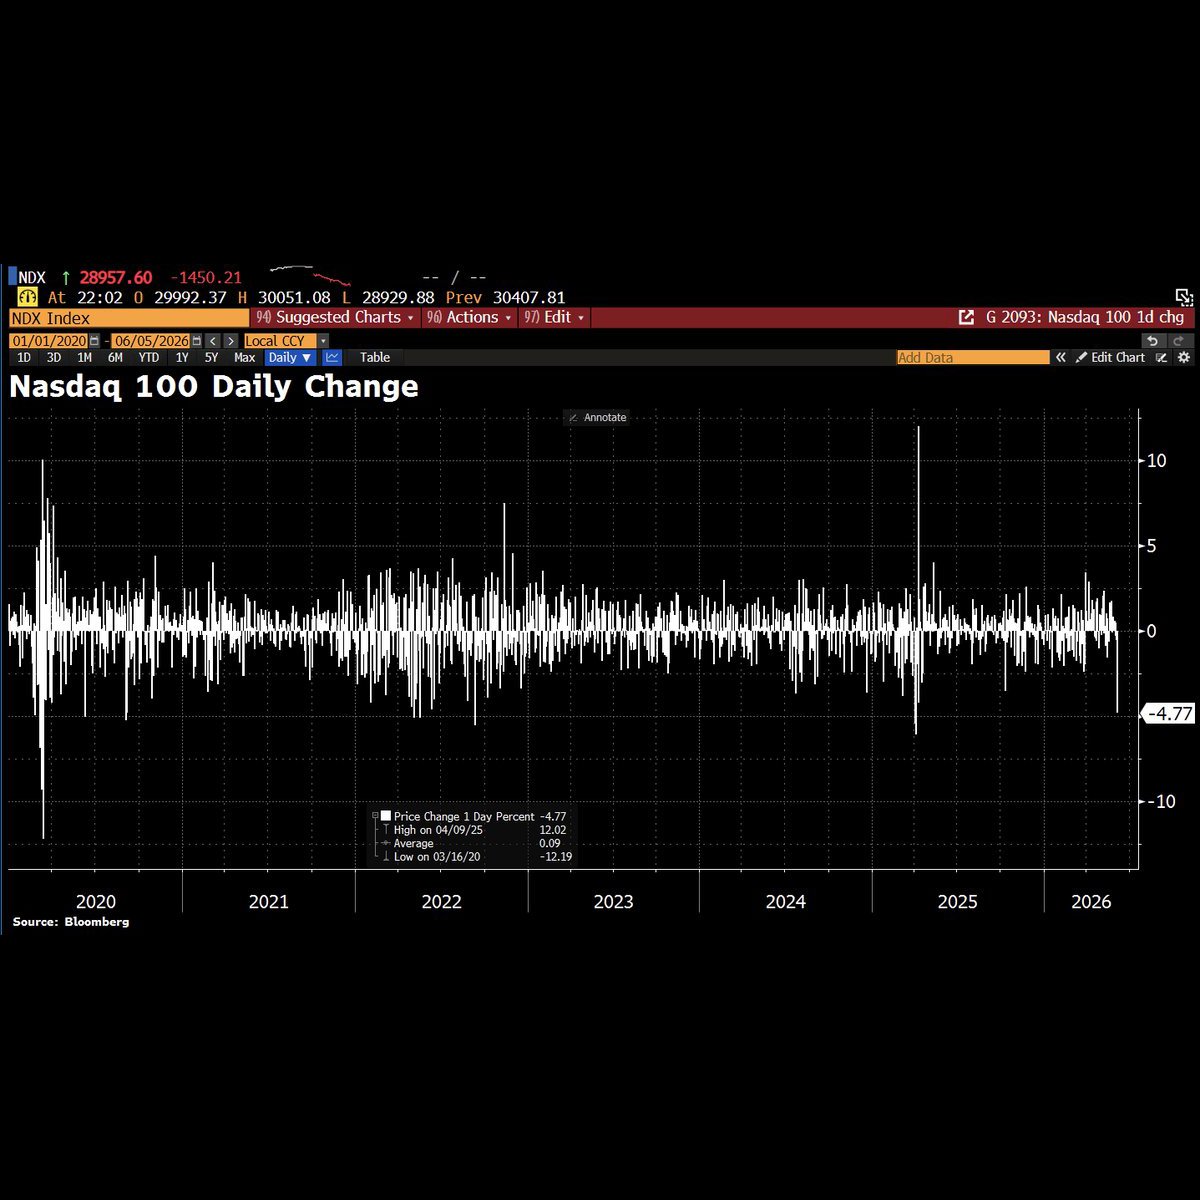Click the yellow gauge icon beside At 22:02
Image resolution: width=1200 pixels, height=1200 pixels.
(x=27, y=297)
